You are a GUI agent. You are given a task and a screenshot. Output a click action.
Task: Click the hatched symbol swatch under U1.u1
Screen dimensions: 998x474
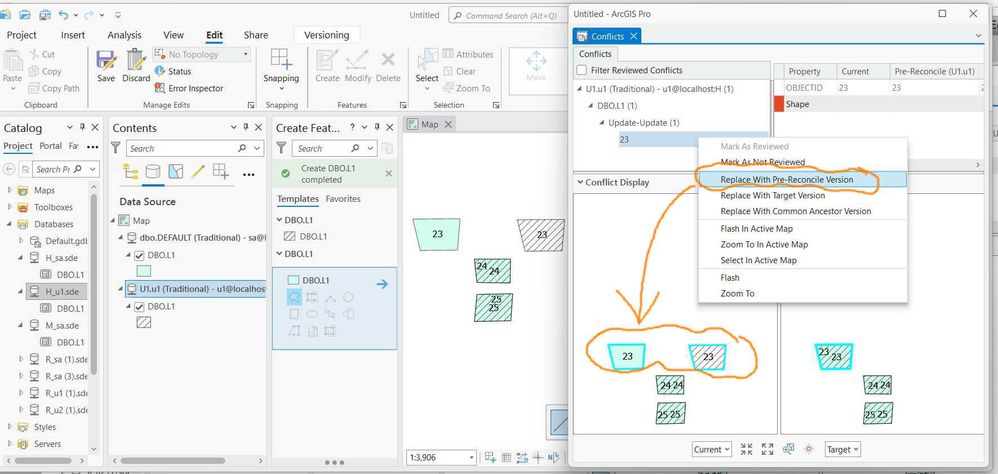coord(144,323)
